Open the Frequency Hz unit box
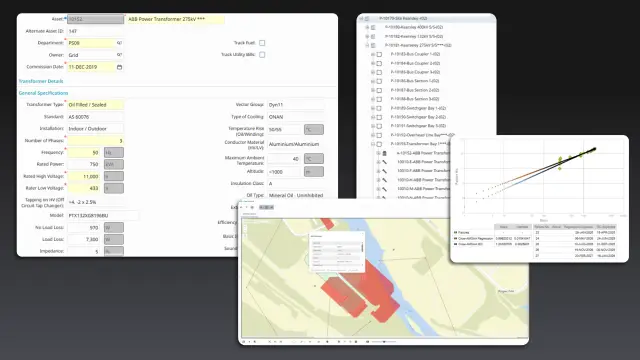Screen dimensions: 640x360 click(114, 153)
